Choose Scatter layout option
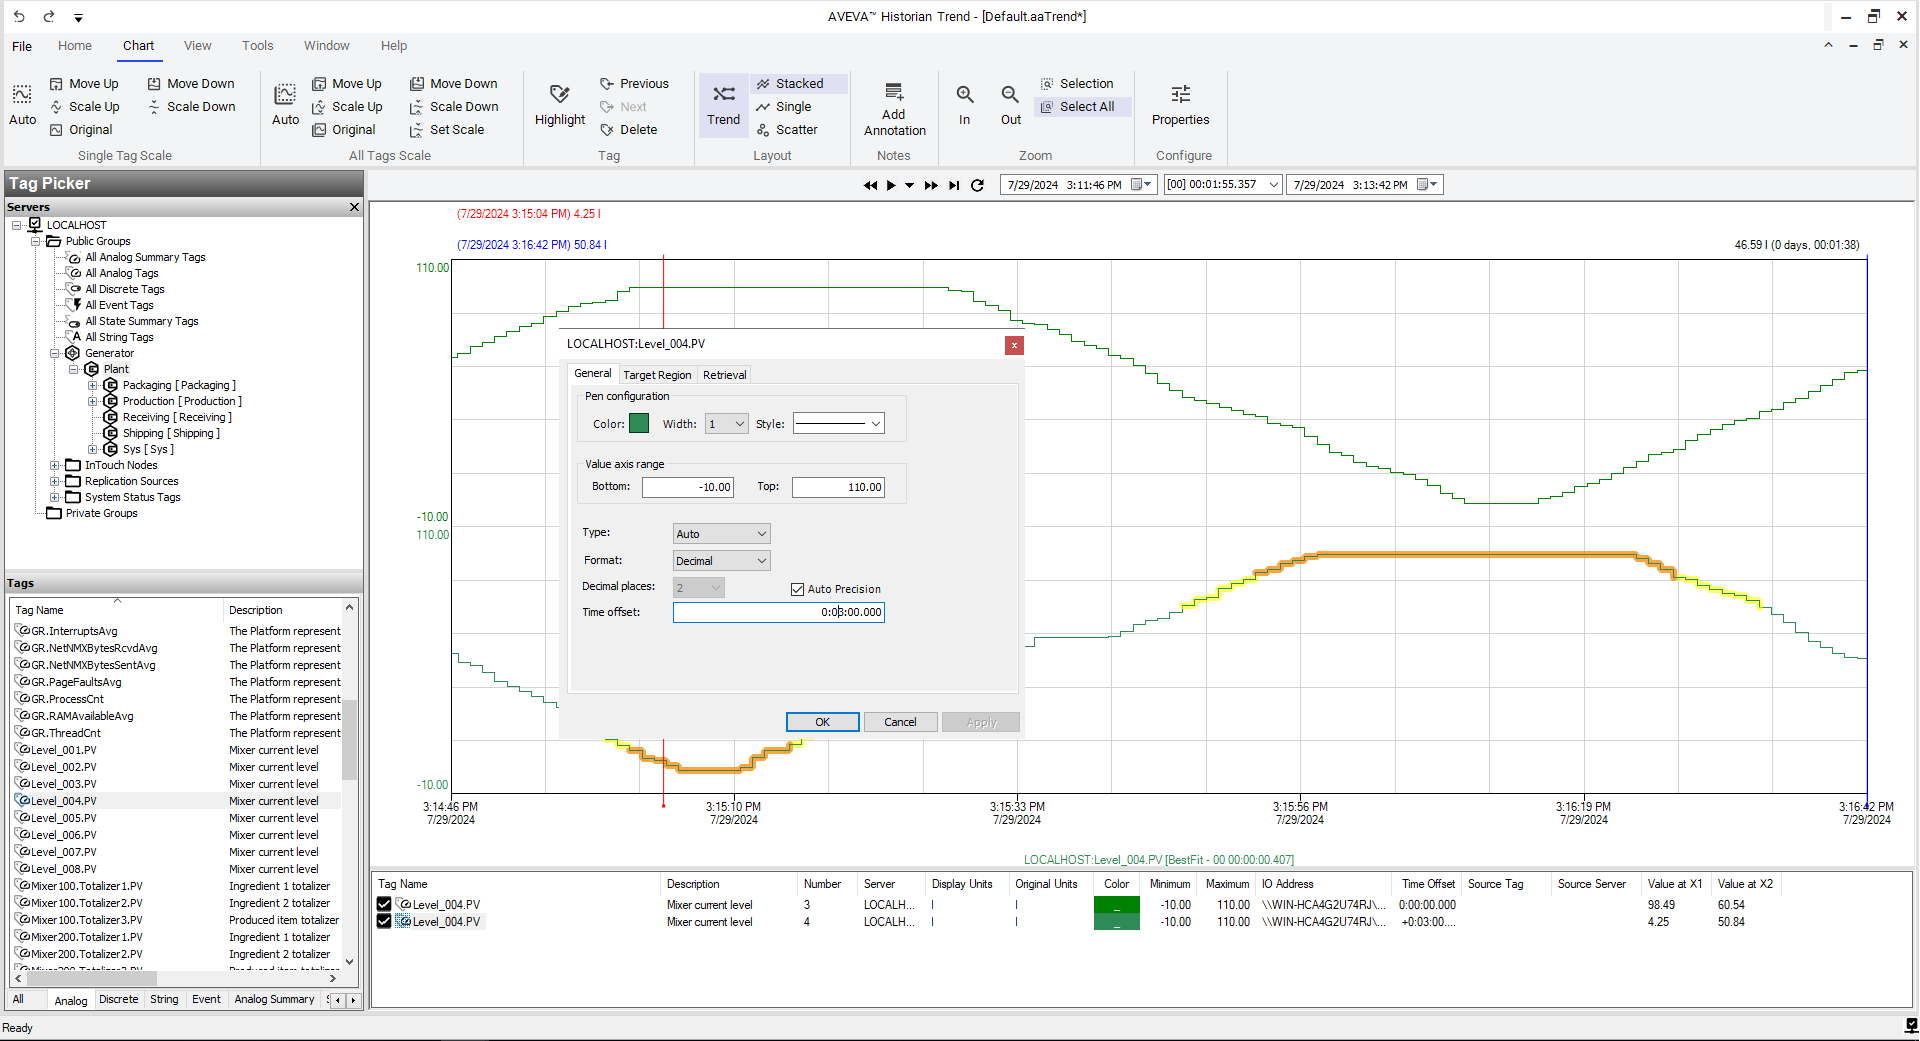1920x1041 pixels. tap(787, 130)
